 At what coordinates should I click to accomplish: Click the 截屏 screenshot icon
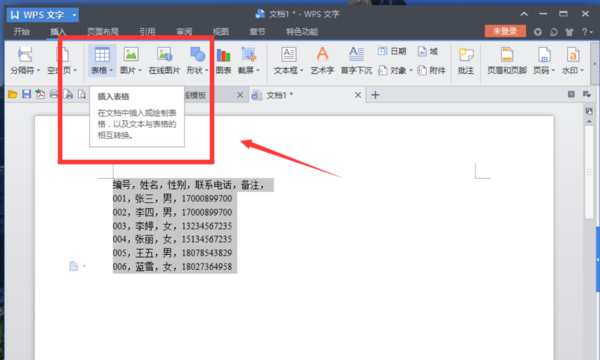tap(248, 54)
